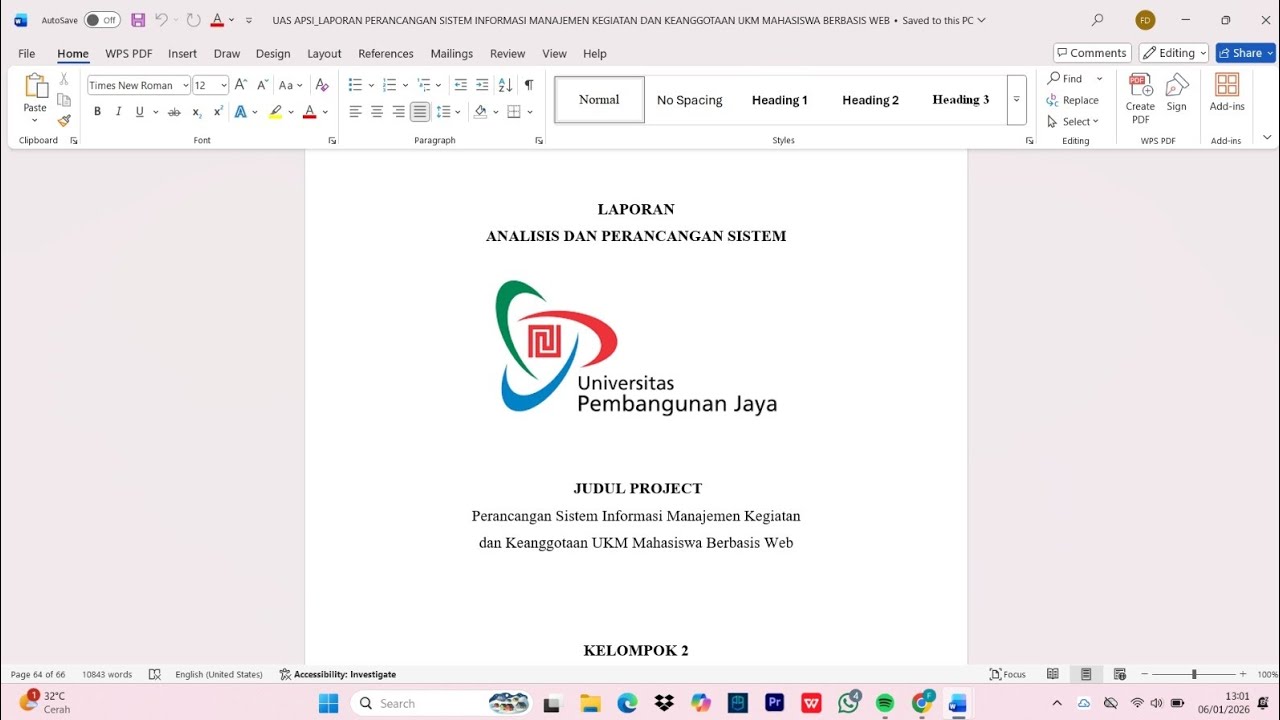1280x720 pixels.
Task: Toggle Underline formatting
Action: click(140, 112)
